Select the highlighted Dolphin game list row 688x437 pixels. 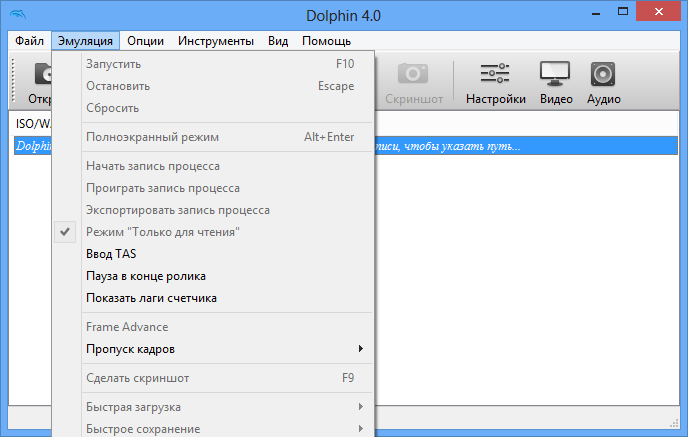pyautogui.click(x=346, y=146)
